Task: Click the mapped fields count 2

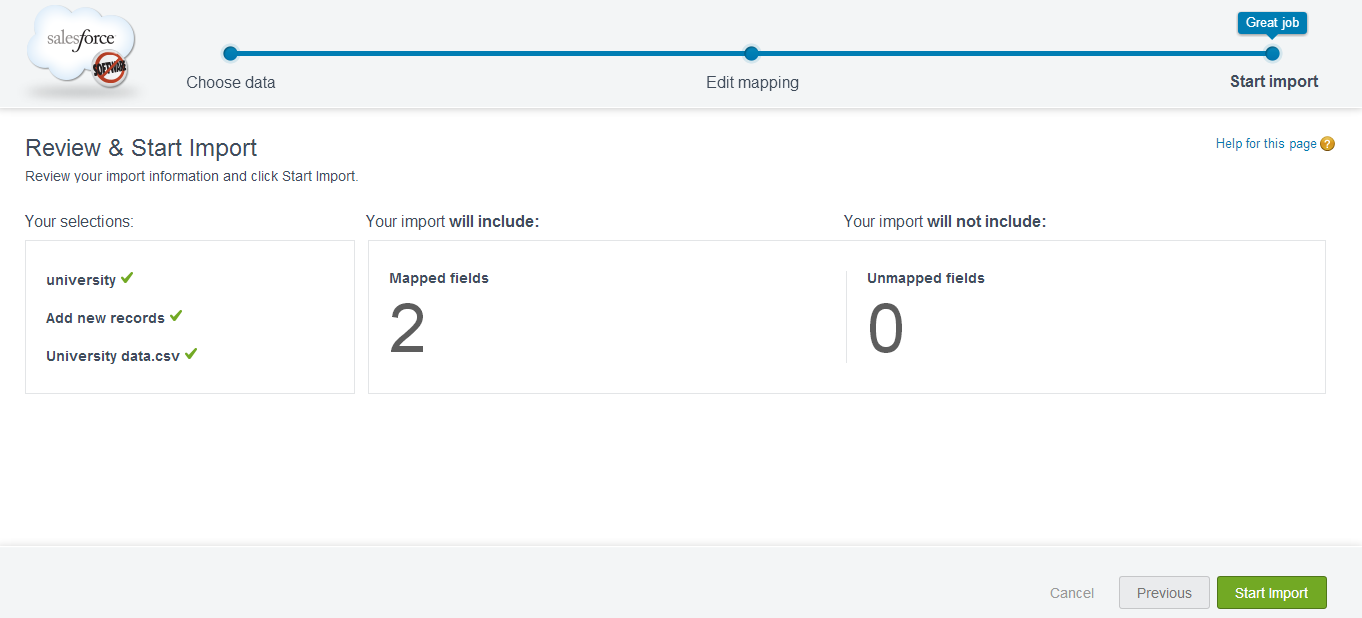Action: pos(407,329)
